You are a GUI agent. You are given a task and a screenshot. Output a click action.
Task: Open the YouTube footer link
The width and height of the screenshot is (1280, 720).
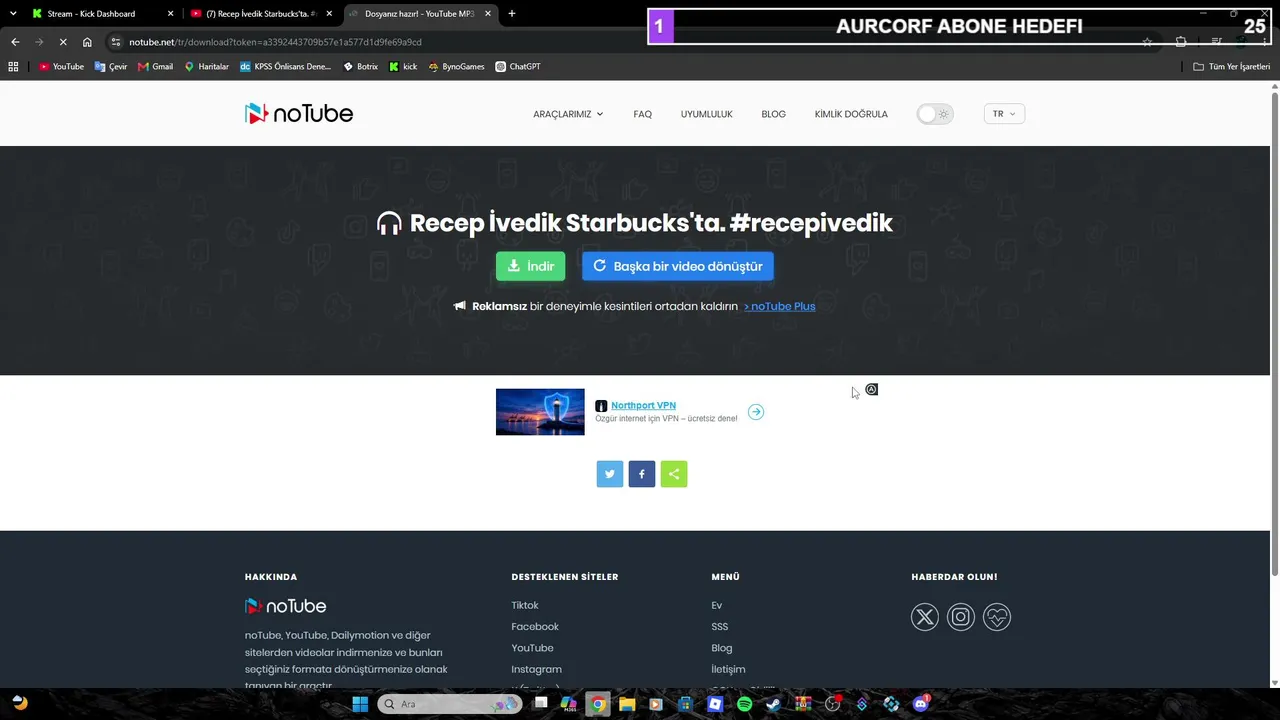pos(532,648)
